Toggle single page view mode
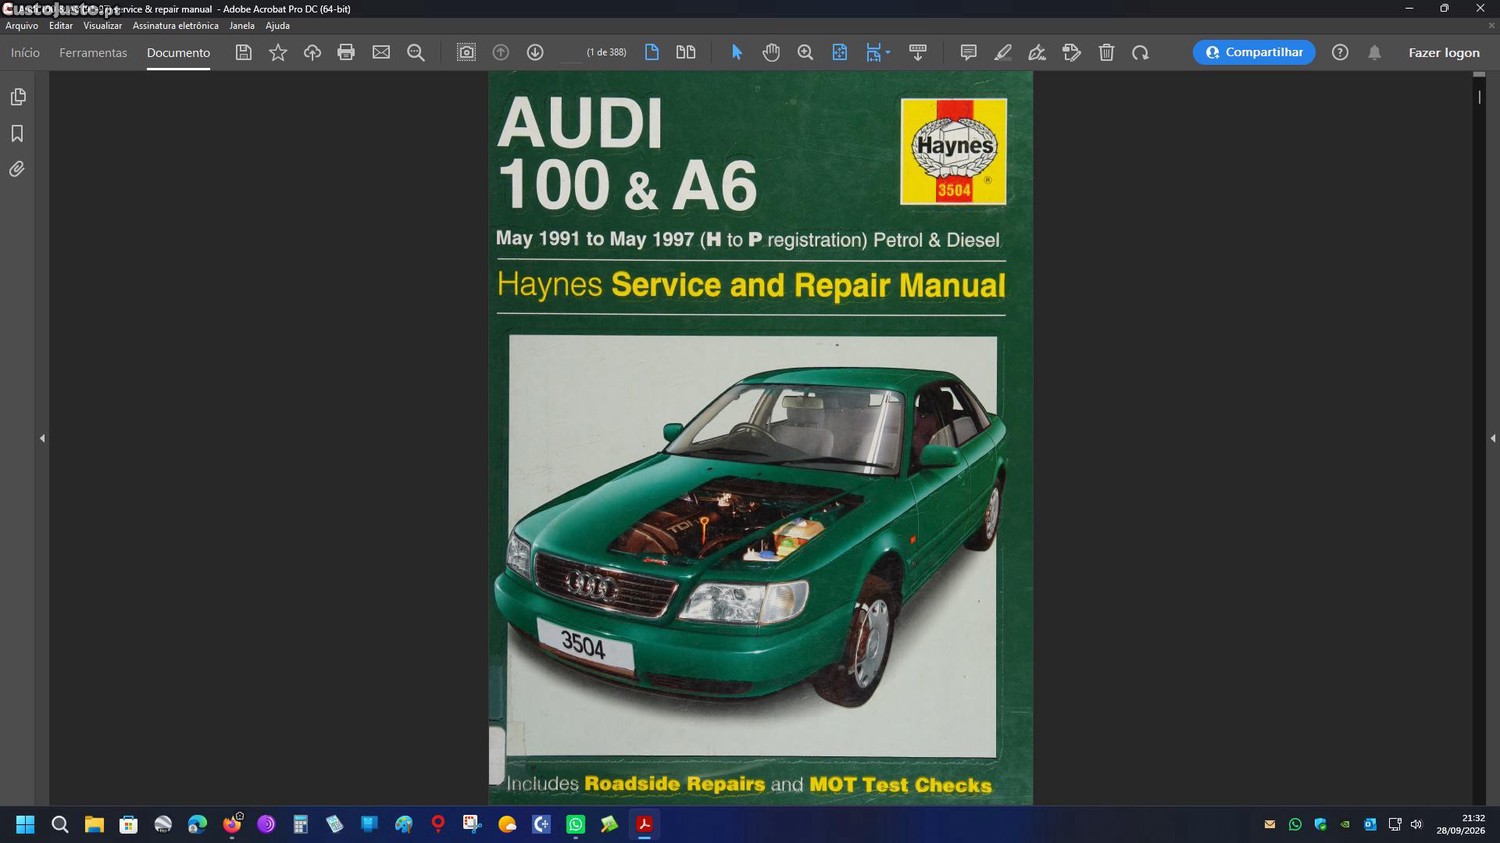1500x843 pixels. pyautogui.click(x=652, y=52)
